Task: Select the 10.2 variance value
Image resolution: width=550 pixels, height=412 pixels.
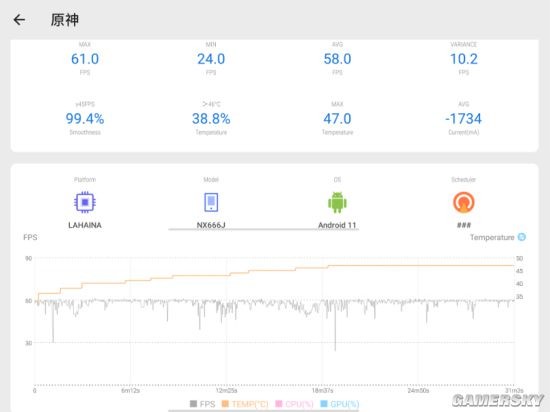Action: click(x=463, y=59)
